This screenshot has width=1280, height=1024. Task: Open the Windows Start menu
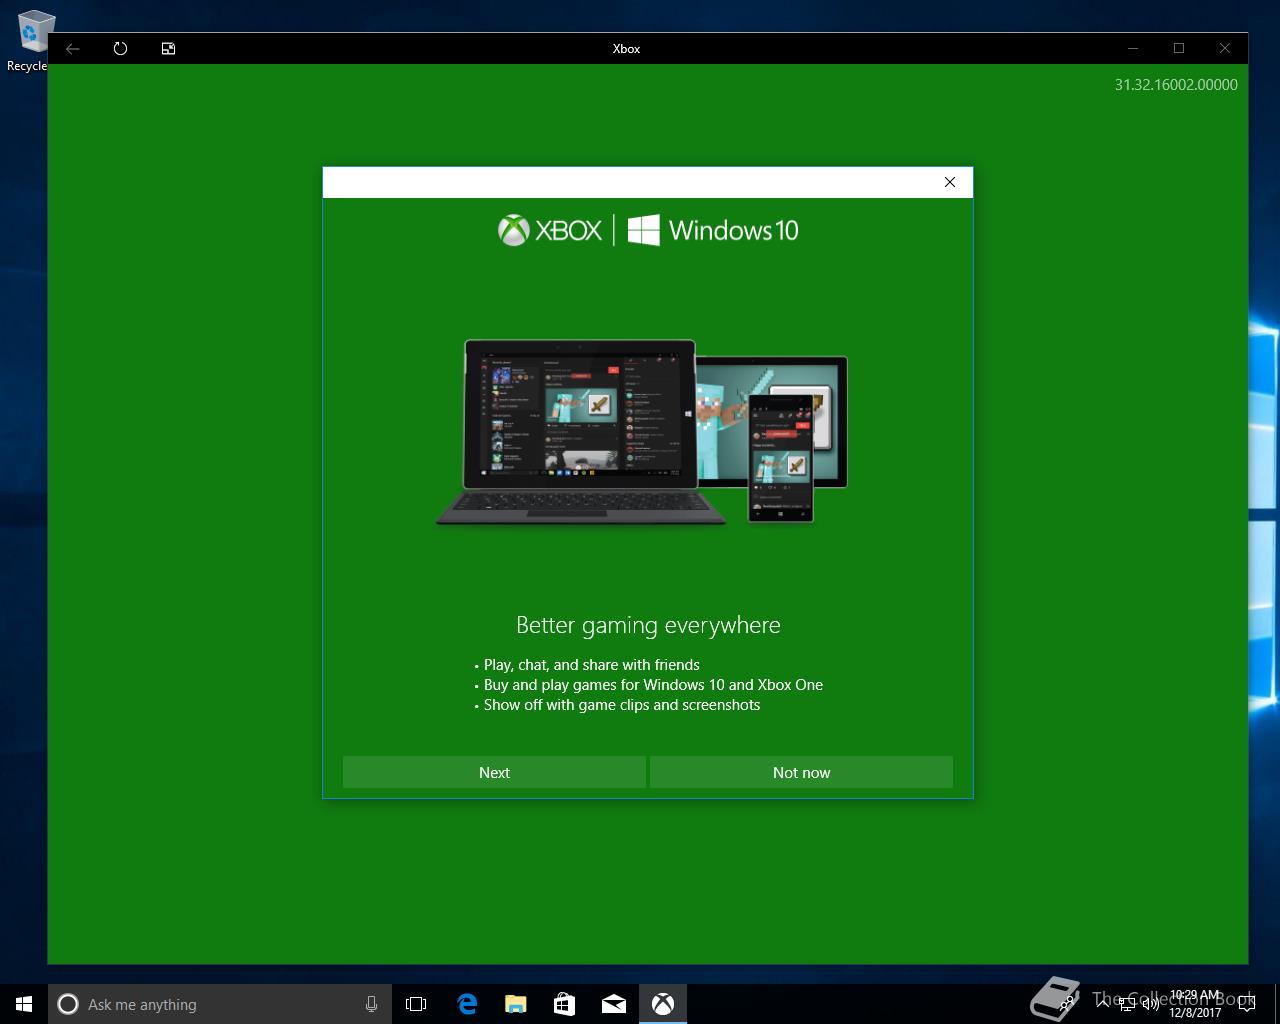tap(24, 1004)
